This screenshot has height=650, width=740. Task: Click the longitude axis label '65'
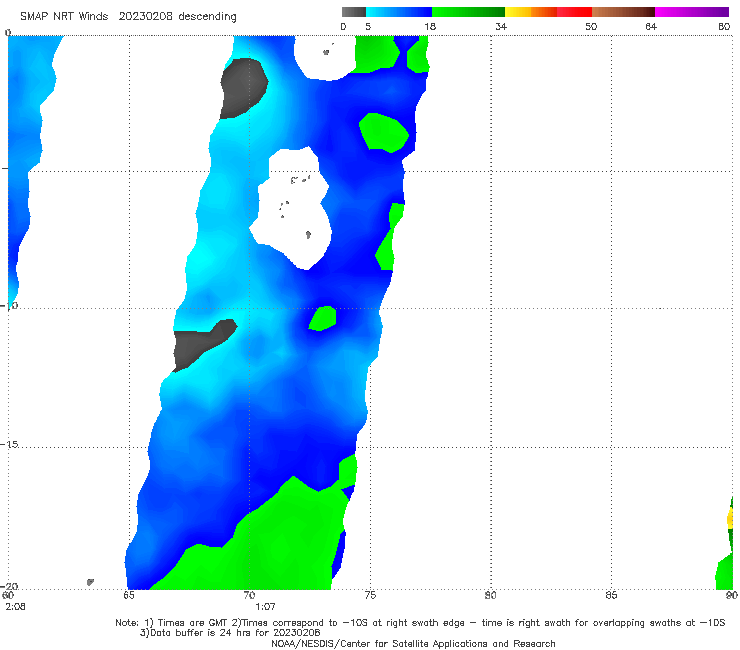pos(129,595)
